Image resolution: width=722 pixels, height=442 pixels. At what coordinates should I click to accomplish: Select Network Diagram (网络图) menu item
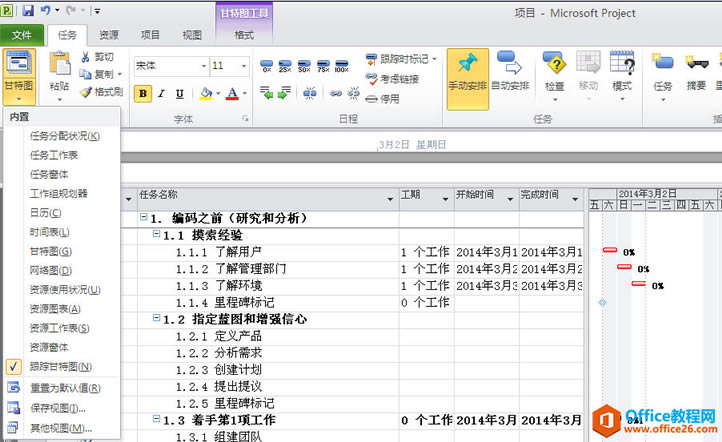click(x=51, y=270)
